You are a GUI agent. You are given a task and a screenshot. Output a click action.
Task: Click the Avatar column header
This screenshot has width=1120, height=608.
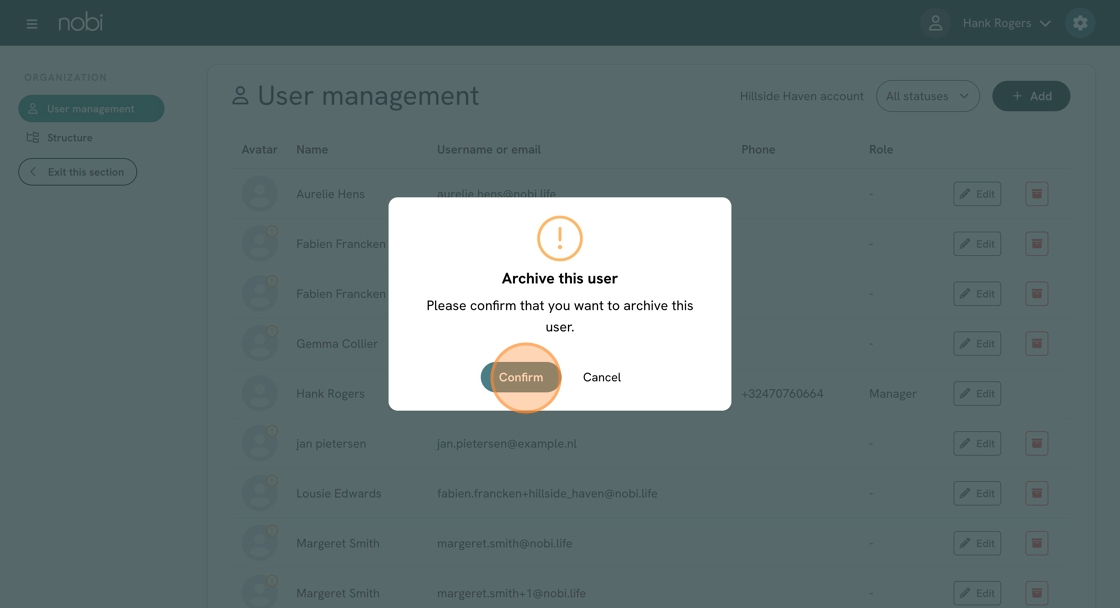click(x=259, y=149)
